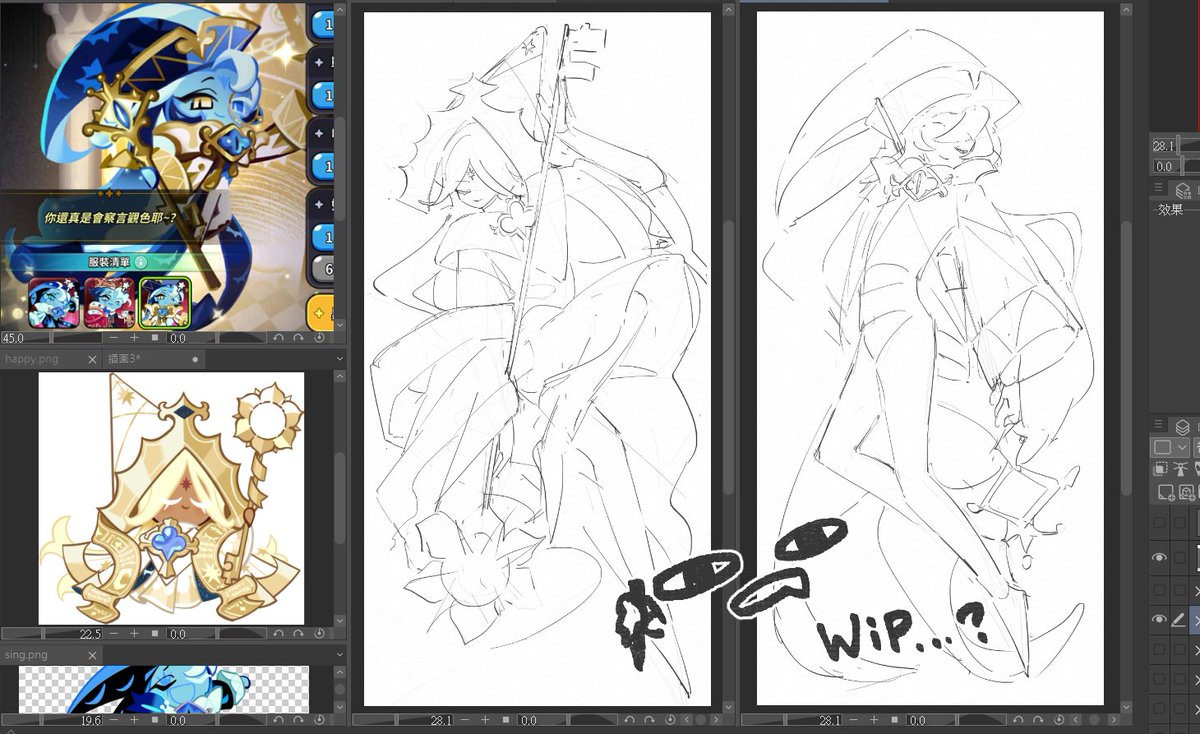This screenshot has height=734, width=1200.
Task: Reset rotation of right WIP canvas
Action: coord(1058,720)
